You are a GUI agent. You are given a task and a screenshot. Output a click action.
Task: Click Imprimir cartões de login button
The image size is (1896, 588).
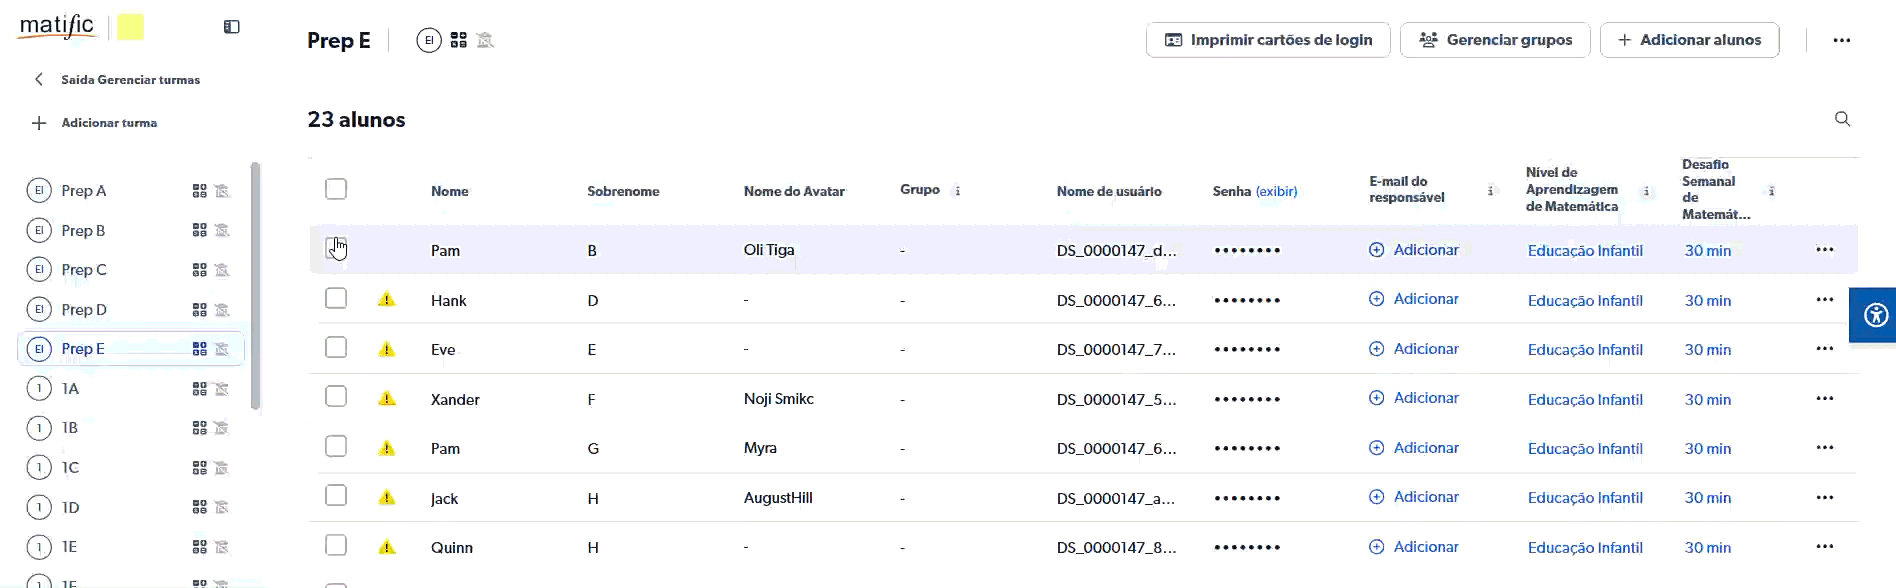pyautogui.click(x=1267, y=40)
